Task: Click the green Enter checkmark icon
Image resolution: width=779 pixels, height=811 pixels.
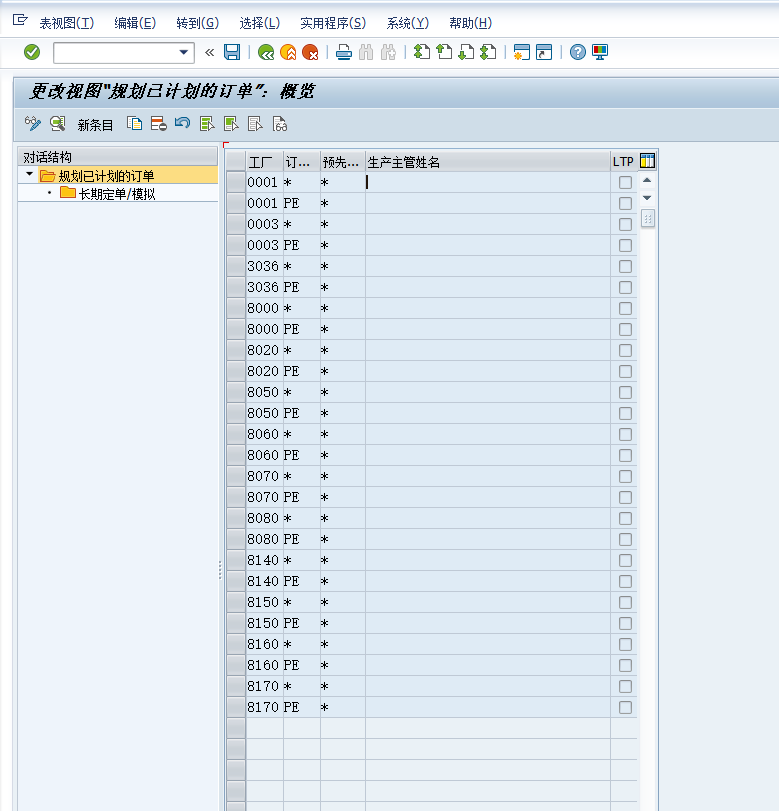Action: click(x=32, y=52)
